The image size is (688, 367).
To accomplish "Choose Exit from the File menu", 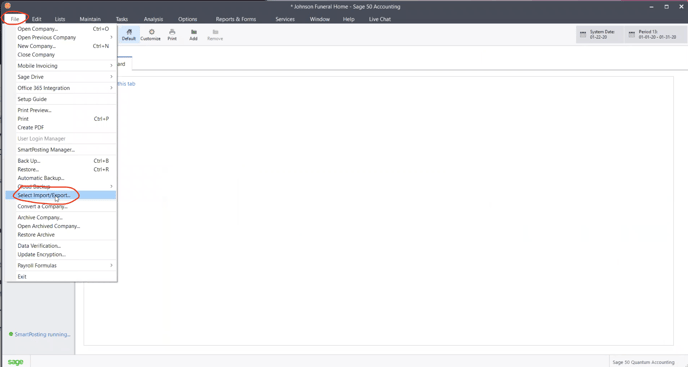I will click(x=61, y=277).
